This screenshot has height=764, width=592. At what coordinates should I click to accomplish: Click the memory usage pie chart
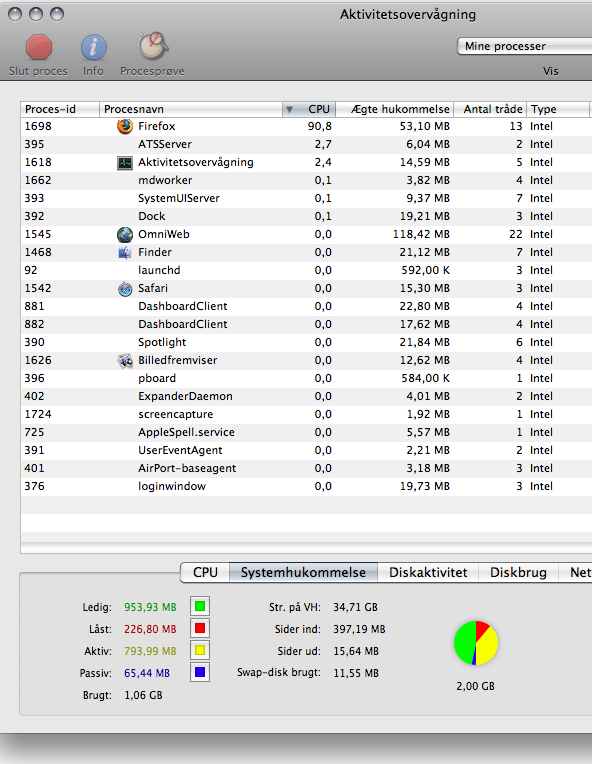pos(476,643)
